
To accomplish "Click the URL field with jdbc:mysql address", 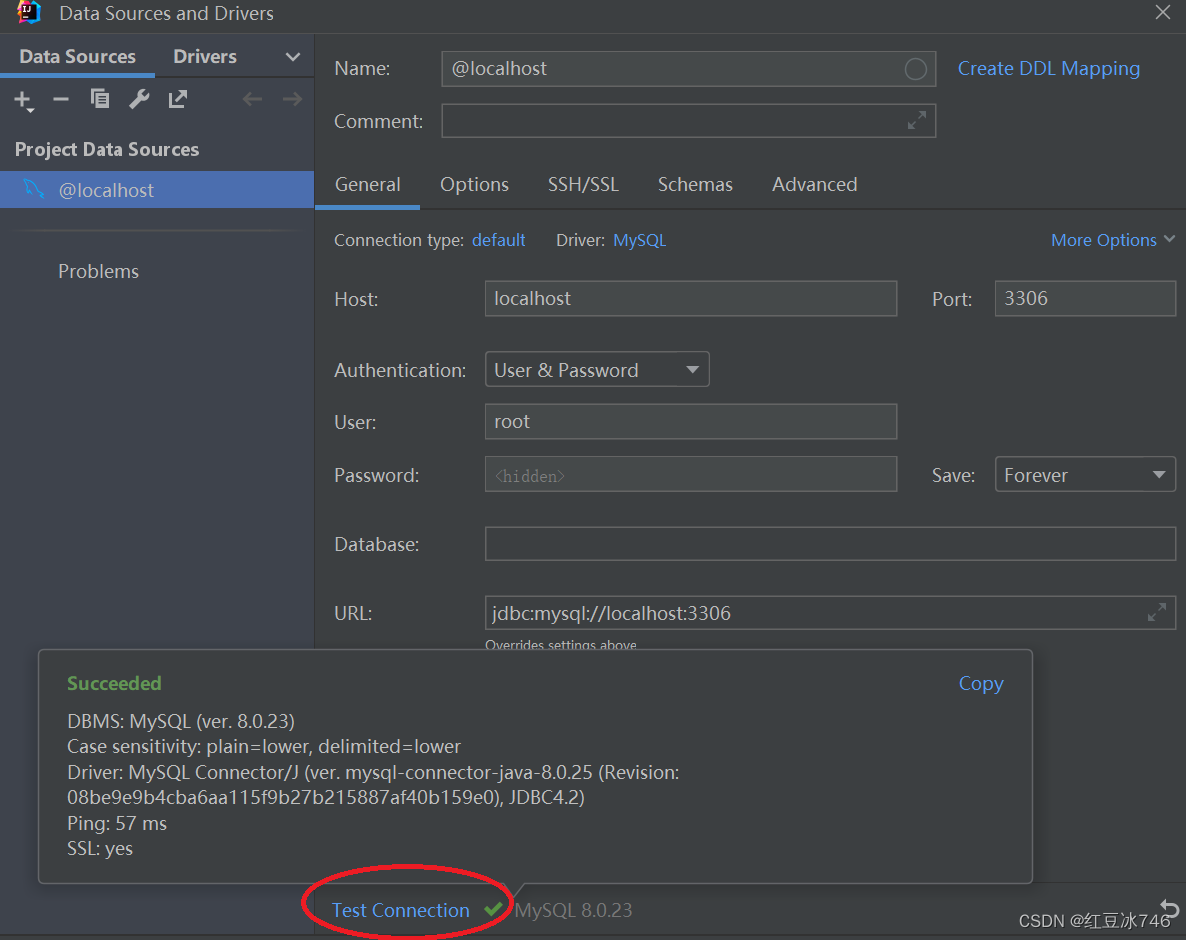I will tap(830, 613).
